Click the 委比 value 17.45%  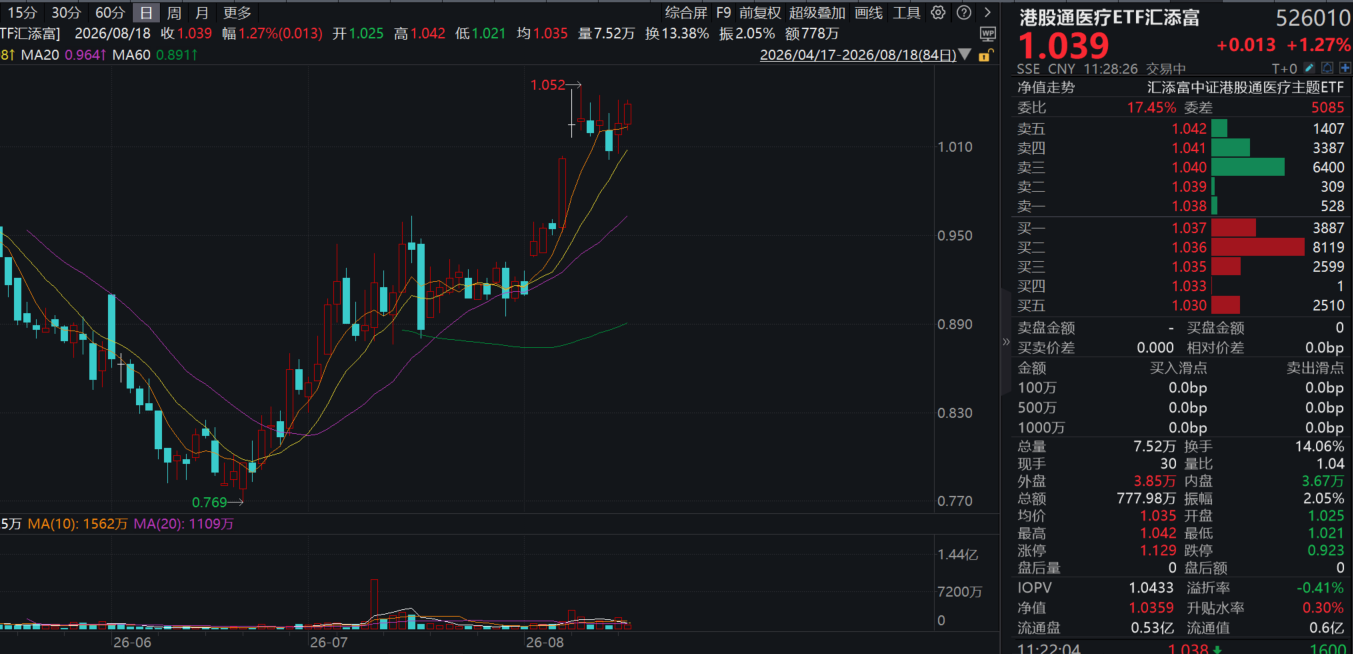point(1152,107)
